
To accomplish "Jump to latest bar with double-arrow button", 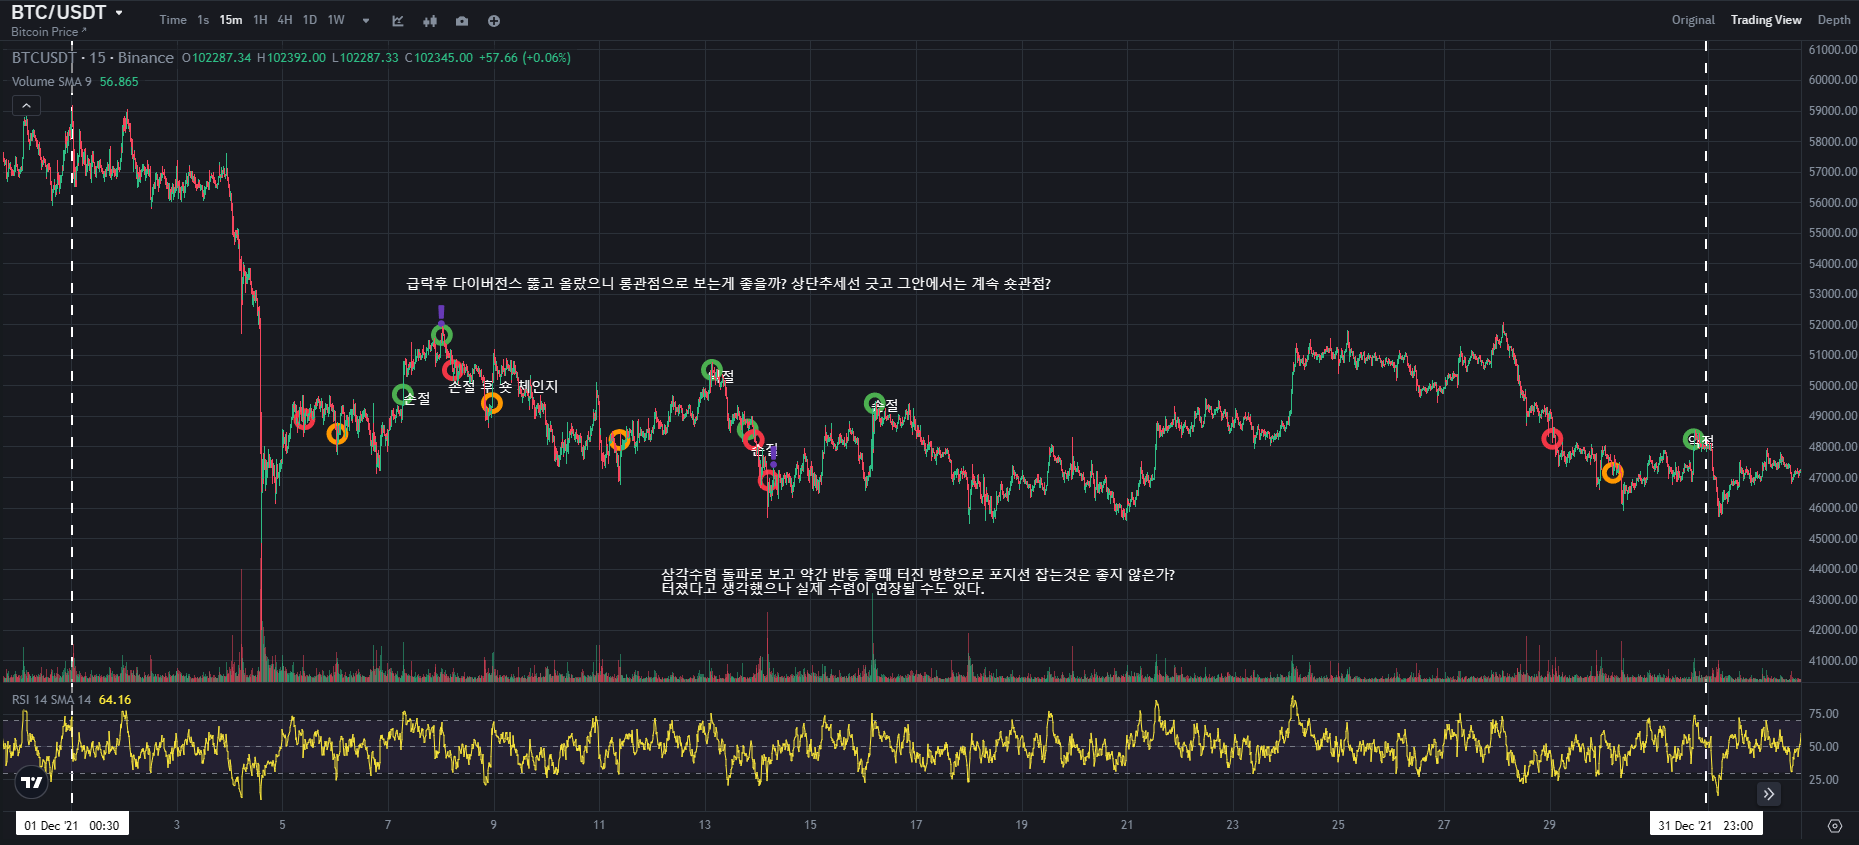I will [x=1769, y=794].
